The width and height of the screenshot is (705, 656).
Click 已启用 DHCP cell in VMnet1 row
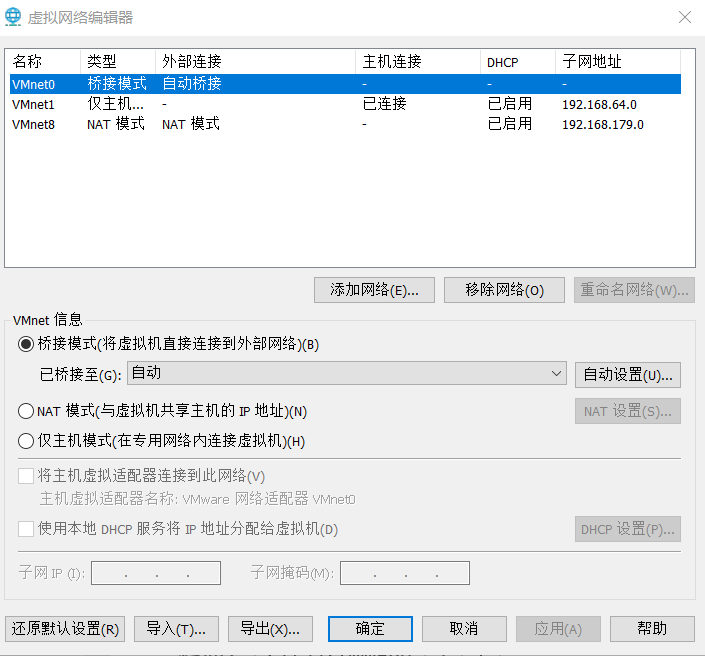pyautogui.click(x=510, y=104)
